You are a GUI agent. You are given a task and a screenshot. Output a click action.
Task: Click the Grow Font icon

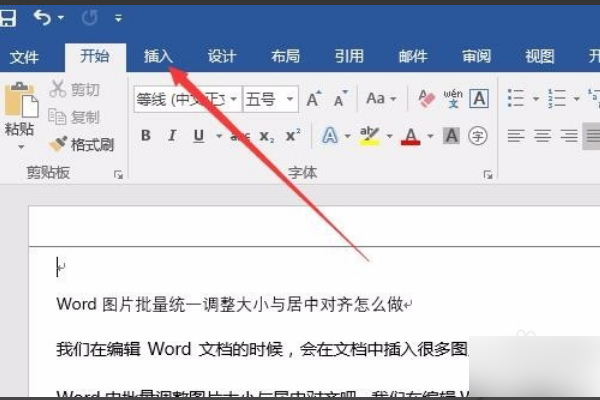click(314, 99)
